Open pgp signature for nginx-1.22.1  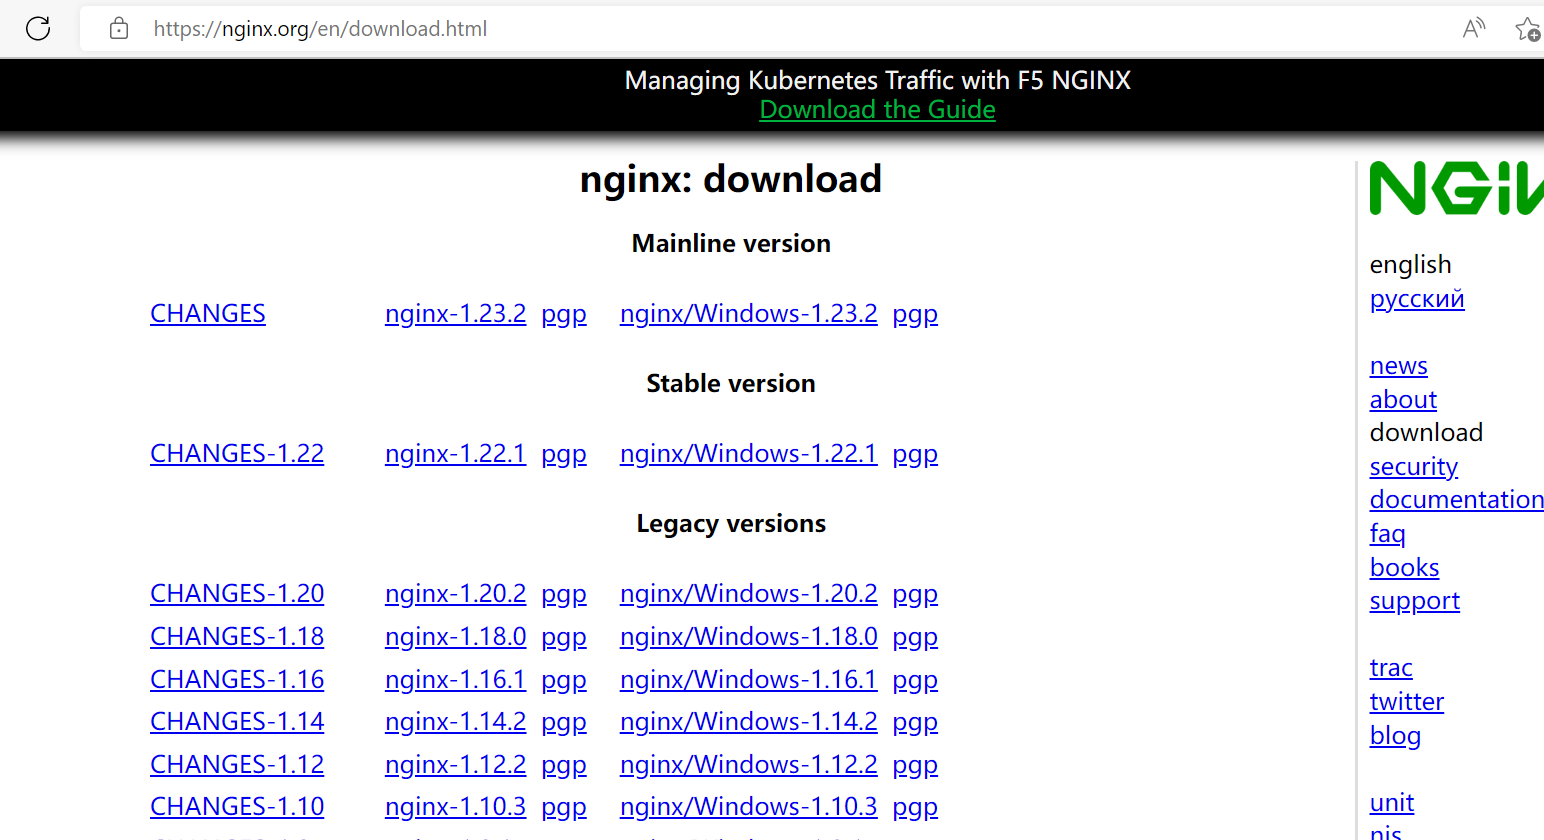(564, 454)
